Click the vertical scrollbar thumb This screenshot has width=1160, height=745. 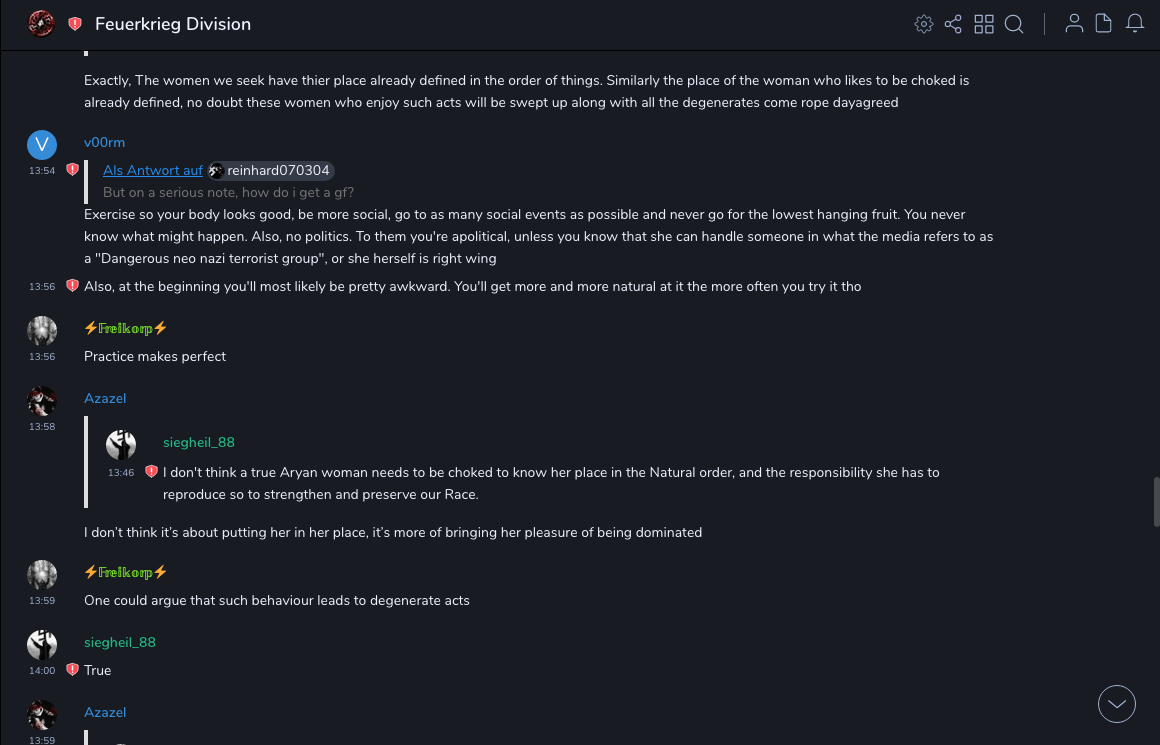tap(1156, 500)
